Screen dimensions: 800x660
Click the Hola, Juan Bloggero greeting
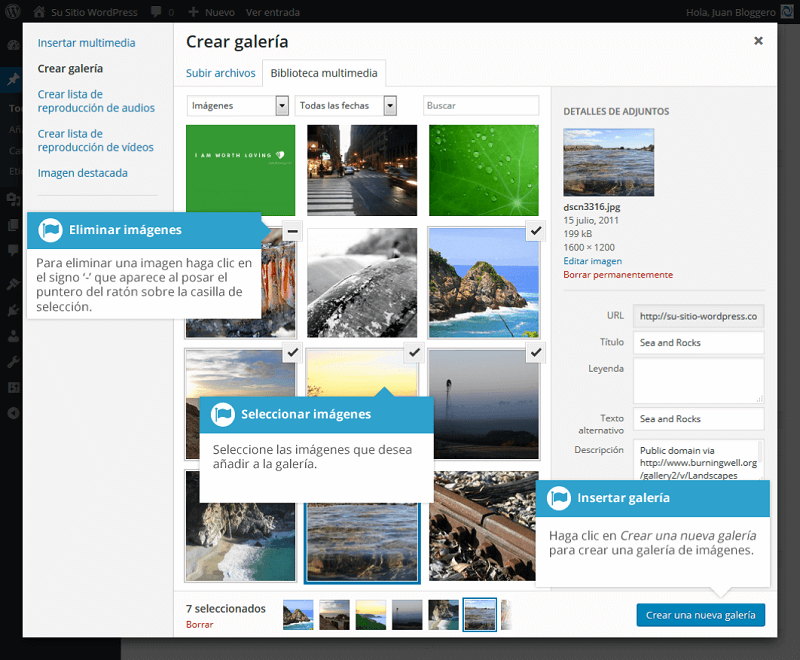pos(731,12)
